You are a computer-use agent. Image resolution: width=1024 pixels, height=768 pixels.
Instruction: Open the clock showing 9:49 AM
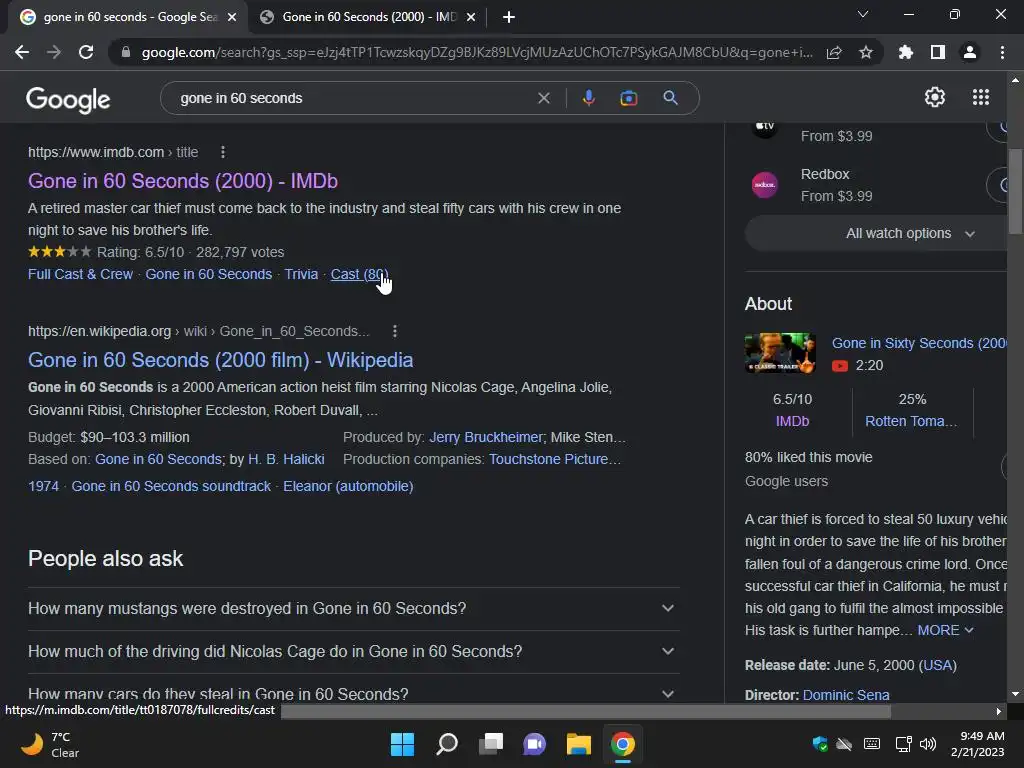point(978,744)
